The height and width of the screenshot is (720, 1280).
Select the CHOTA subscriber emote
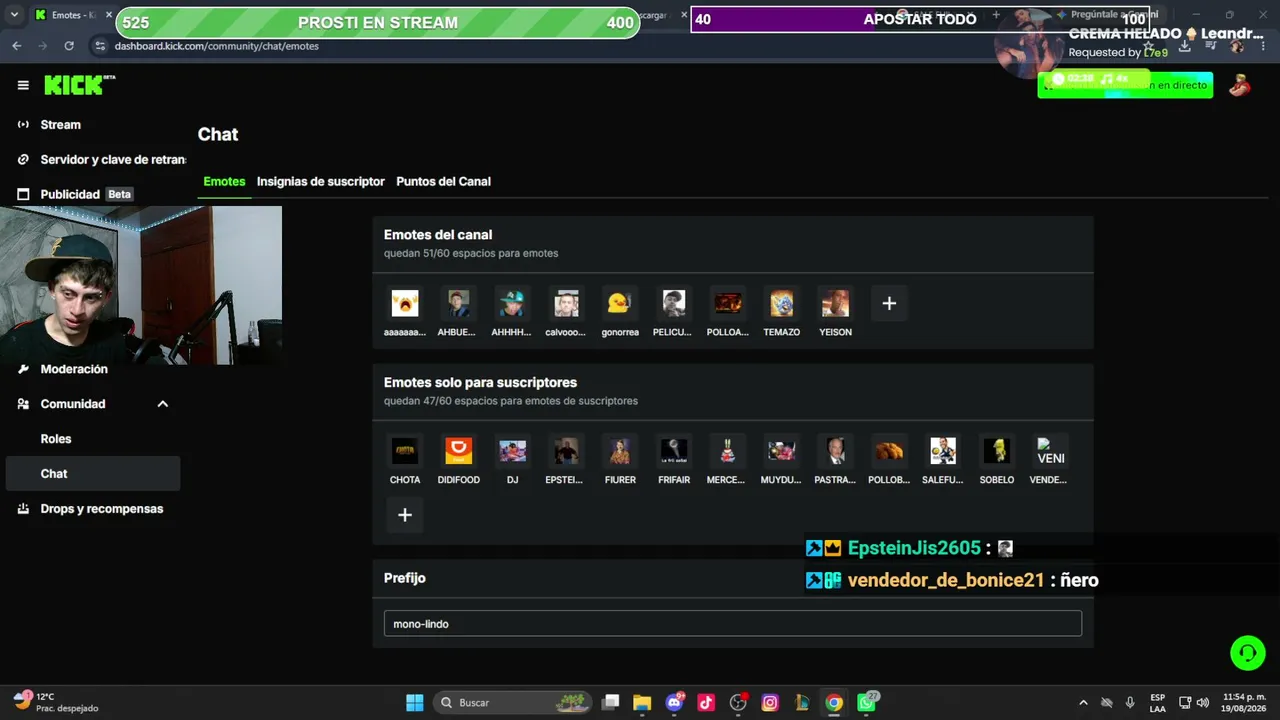click(405, 451)
